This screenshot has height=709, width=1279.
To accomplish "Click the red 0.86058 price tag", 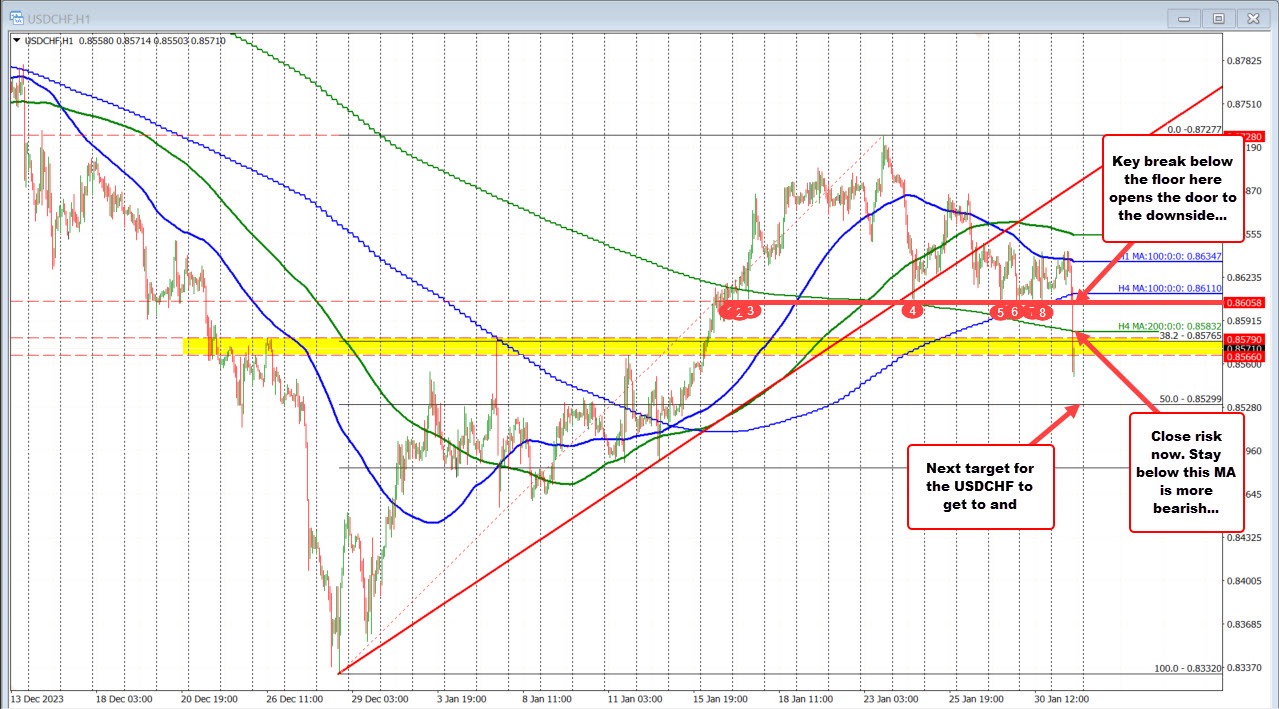I will click(x=1244, y=302).
